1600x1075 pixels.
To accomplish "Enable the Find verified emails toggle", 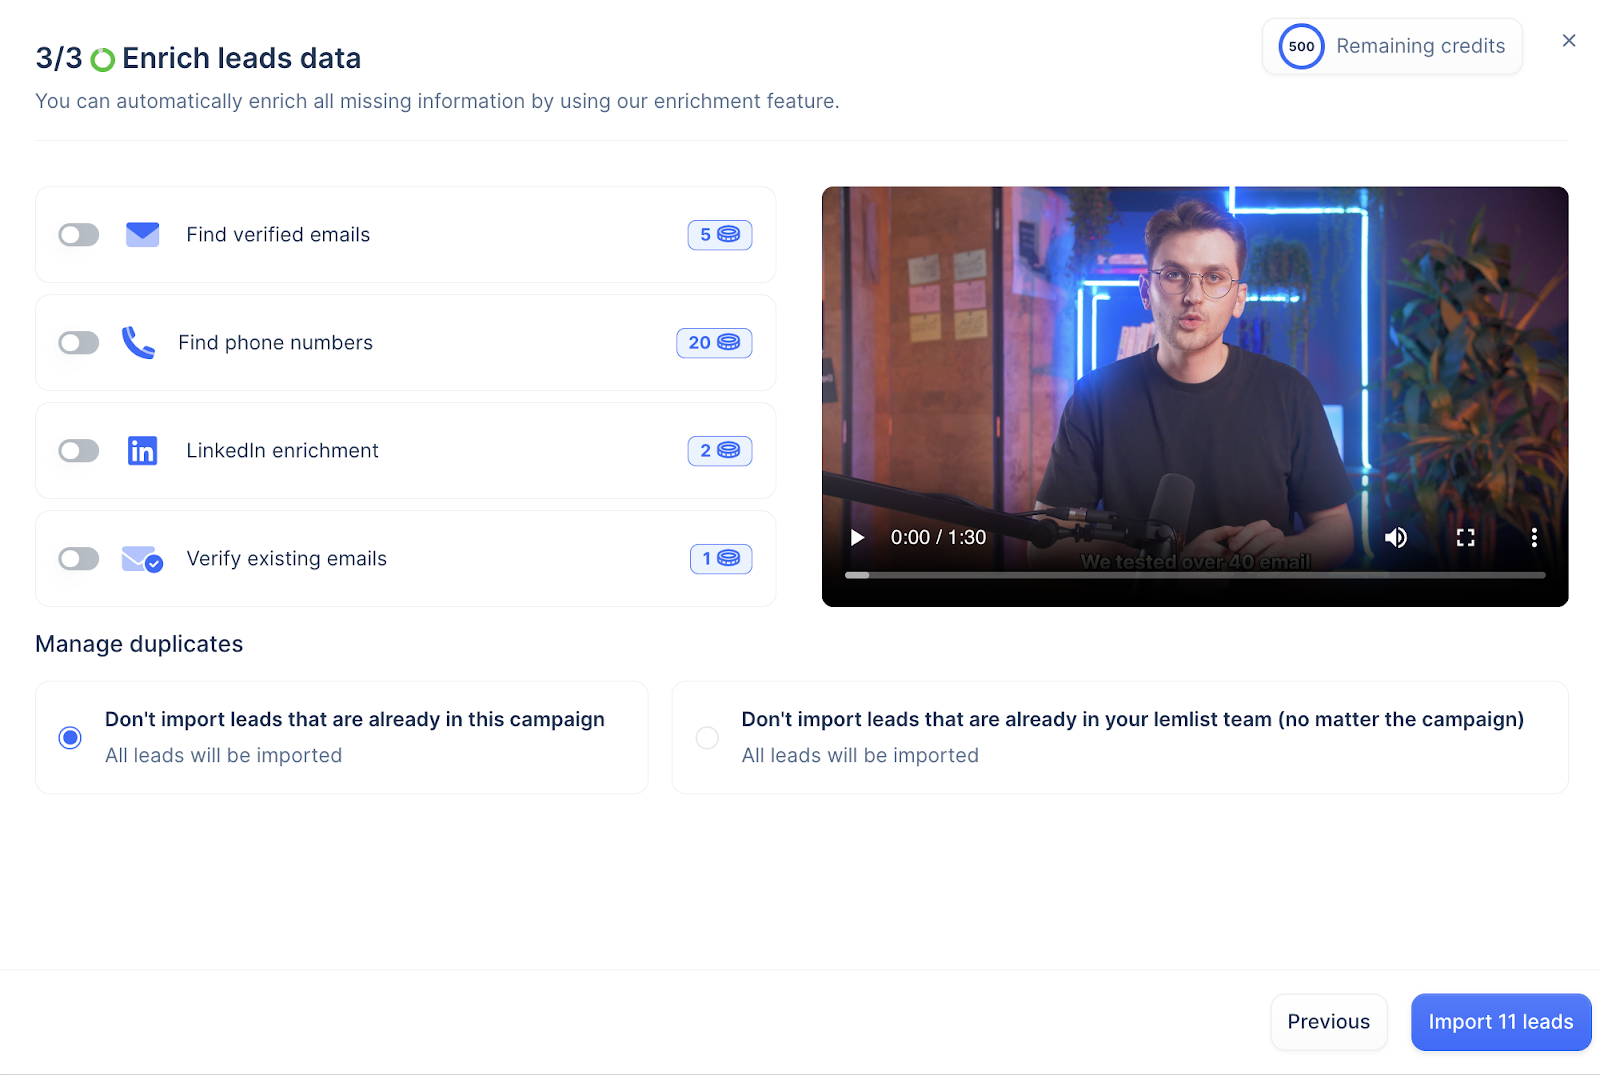I will pyautogui.click(x=79, y=235).
